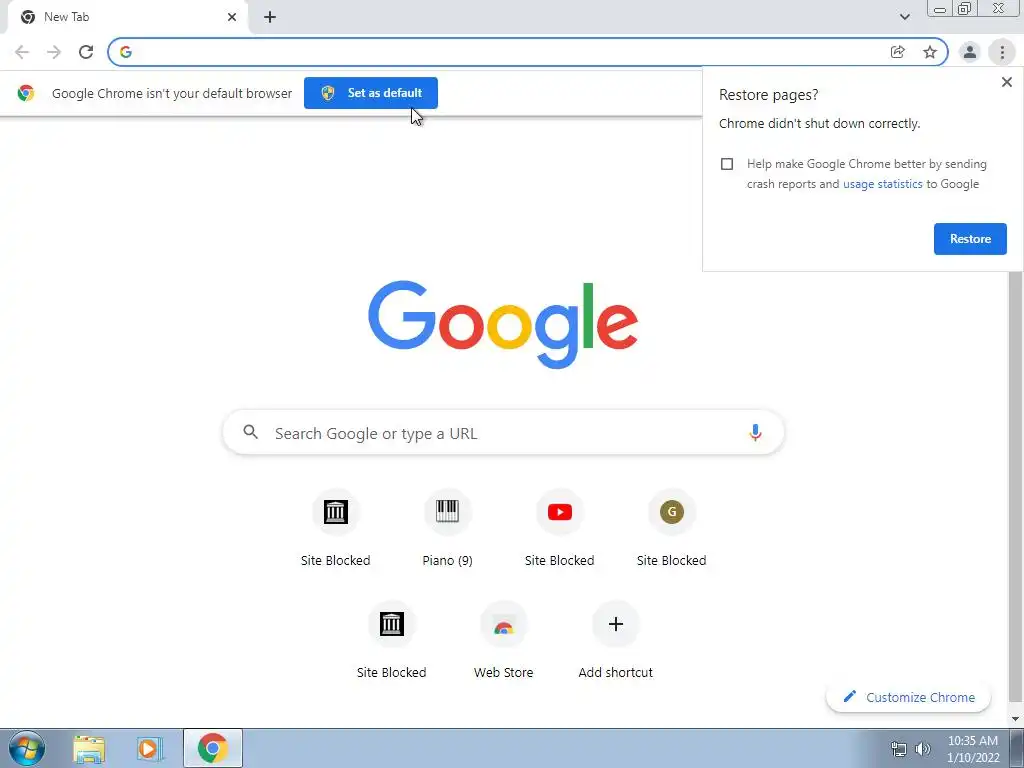Enable sending crash reports checkbox
The height and width of the screenshot is (768, 1024).
[727, 164]
